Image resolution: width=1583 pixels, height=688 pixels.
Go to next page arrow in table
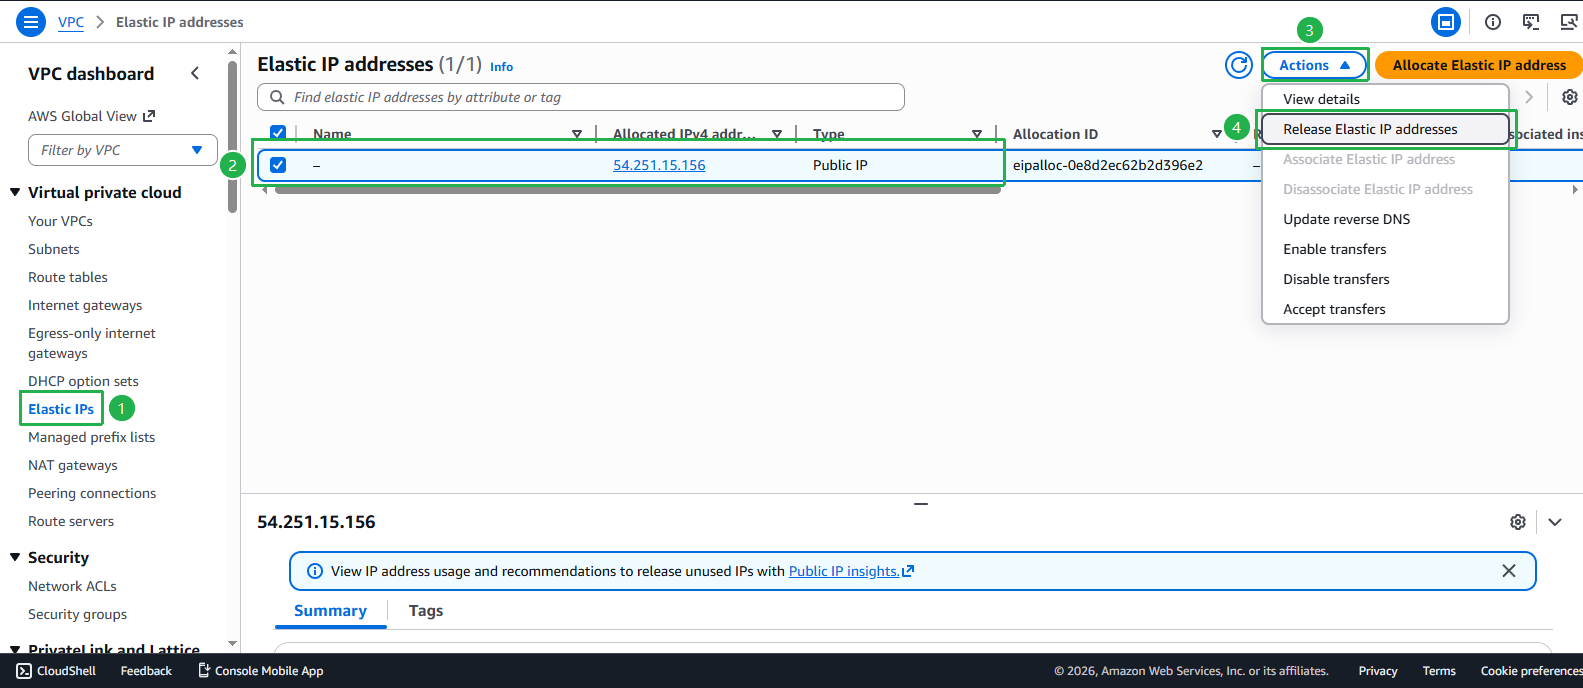click(1529, 97)
